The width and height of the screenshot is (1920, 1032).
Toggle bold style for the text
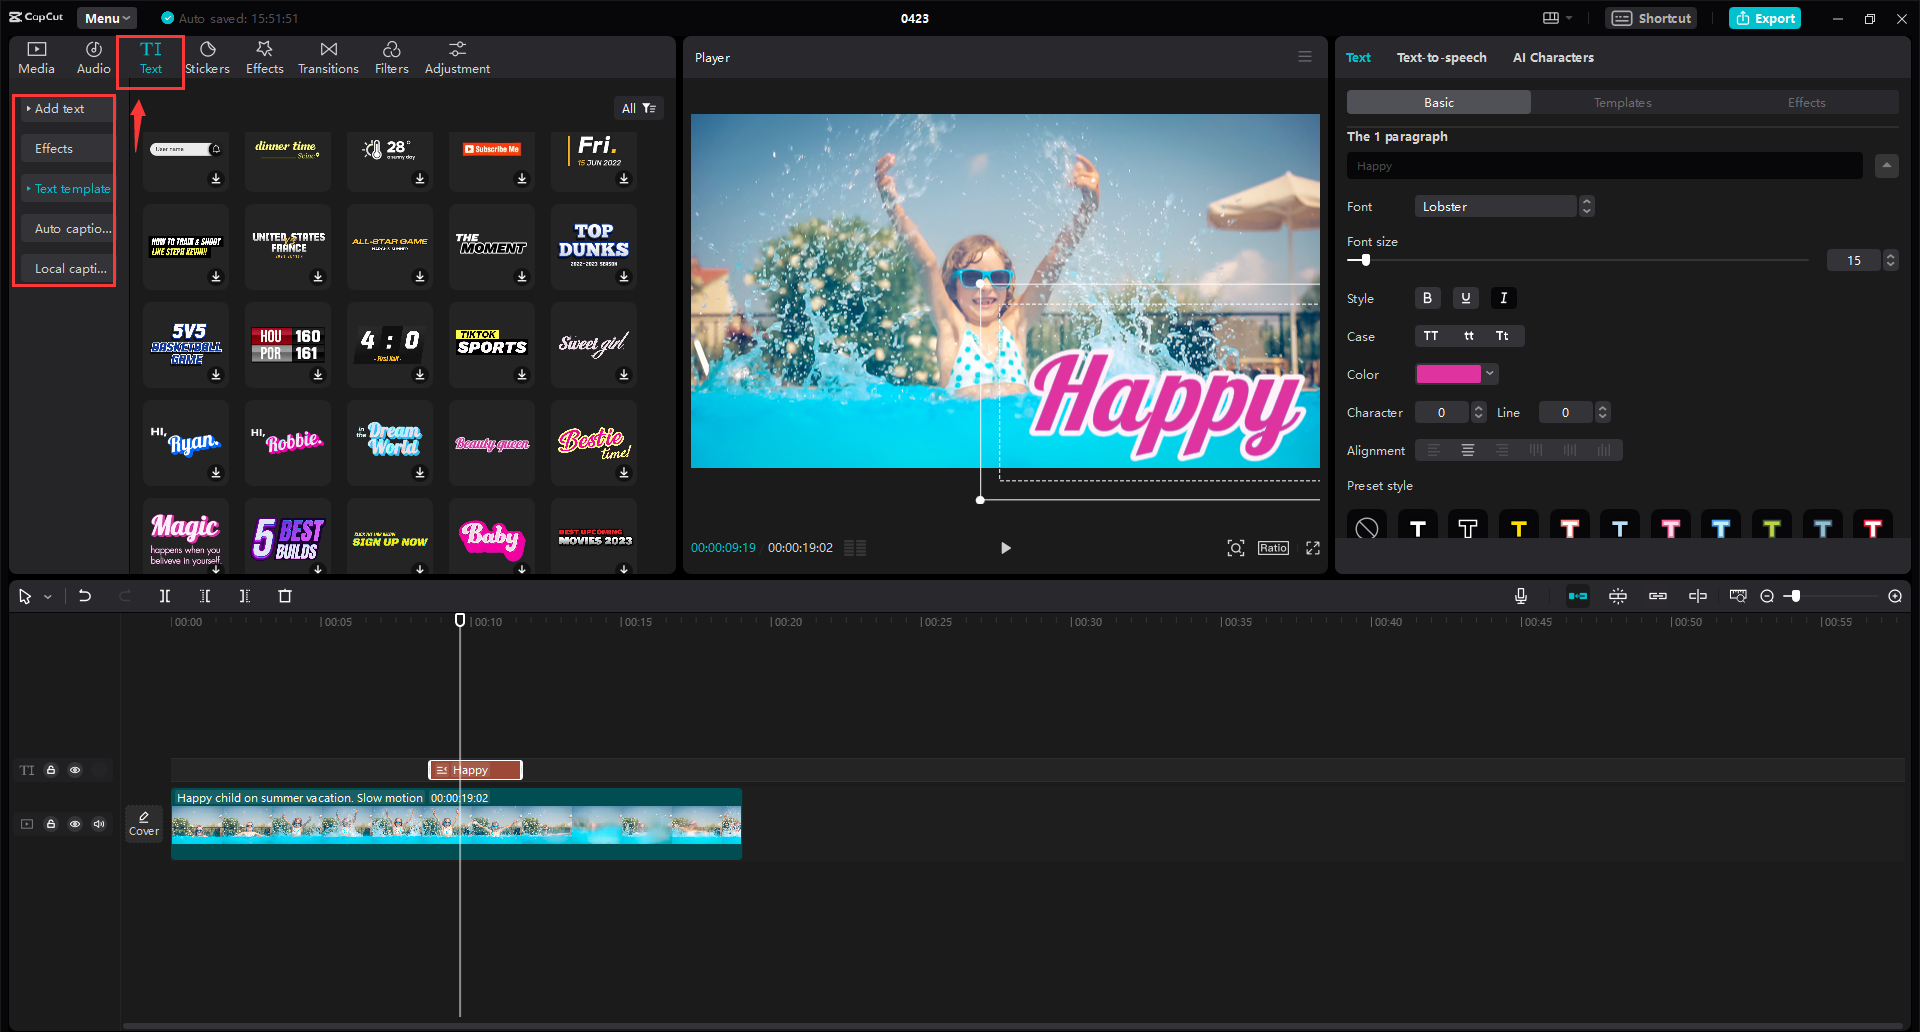[x=1427, y=298]
